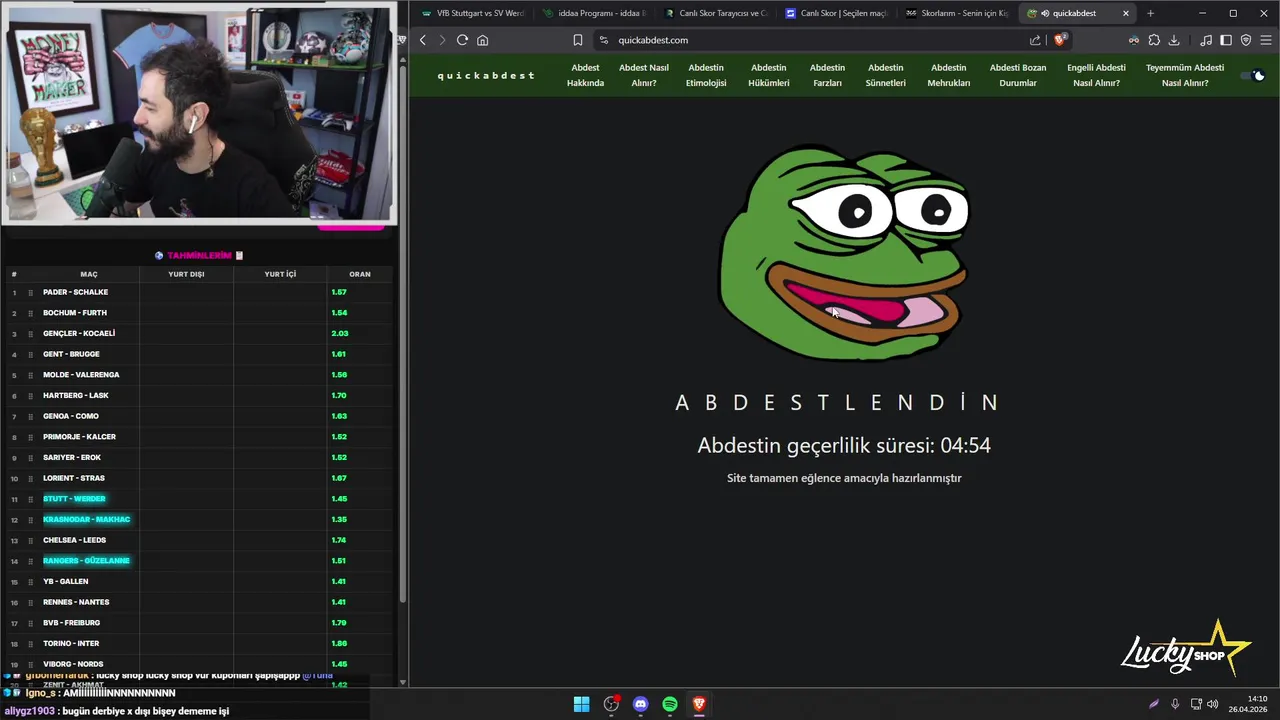Screen dimensions: 1280x720
Task: Open Engelli Abdesti Nasıl Alınır page
Action: pyautogui.click(x=1096, y=75)
